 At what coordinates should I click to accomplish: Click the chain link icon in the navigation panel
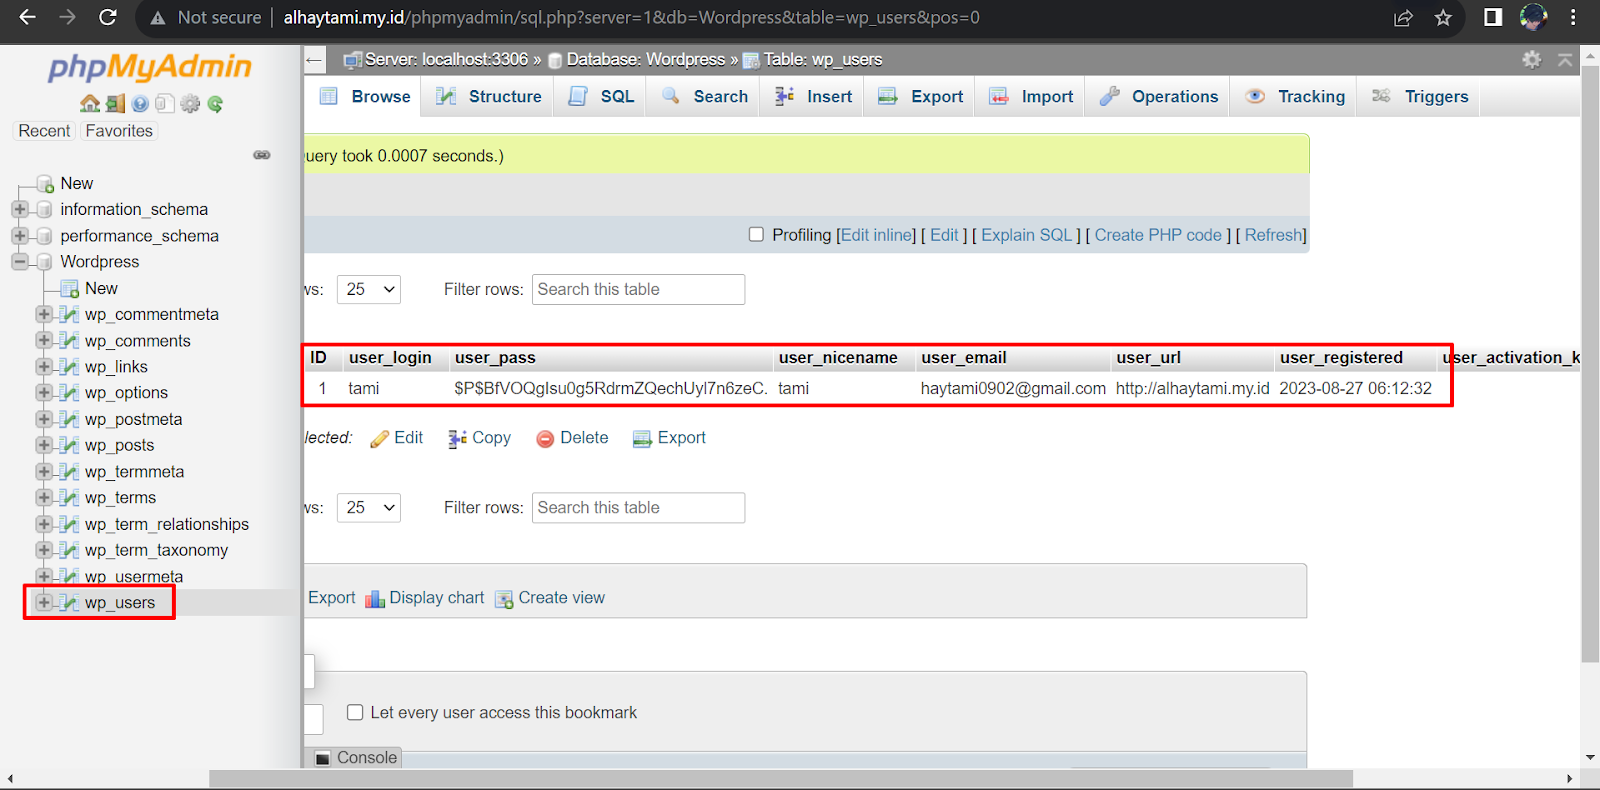pyautogui.click(x=262, y=155)
